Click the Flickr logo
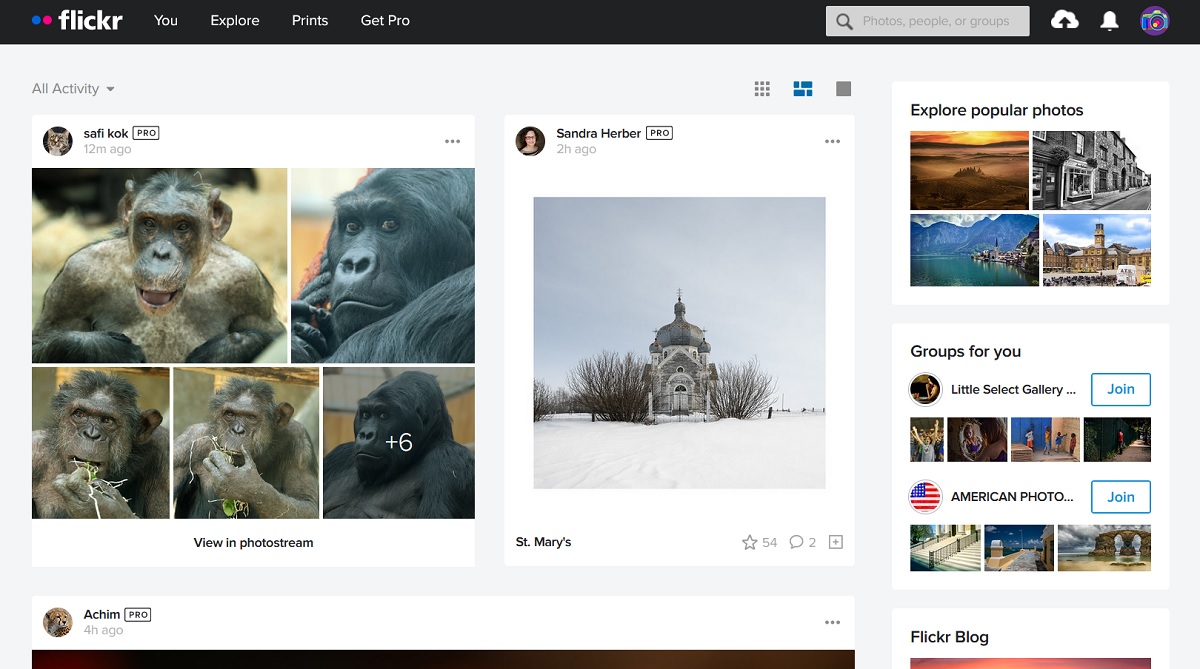 pos(76,20)
